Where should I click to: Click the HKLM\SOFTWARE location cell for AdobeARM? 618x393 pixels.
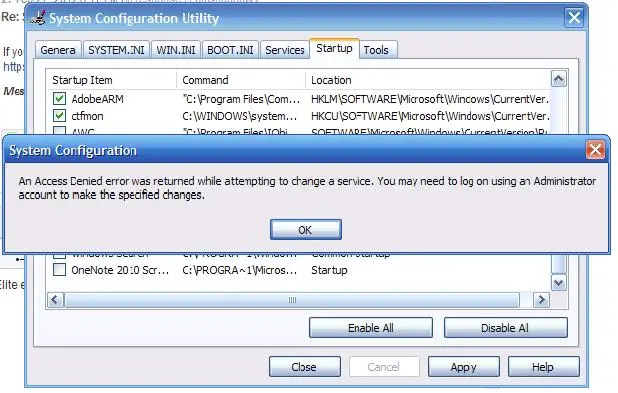click(x=430, y=99)
